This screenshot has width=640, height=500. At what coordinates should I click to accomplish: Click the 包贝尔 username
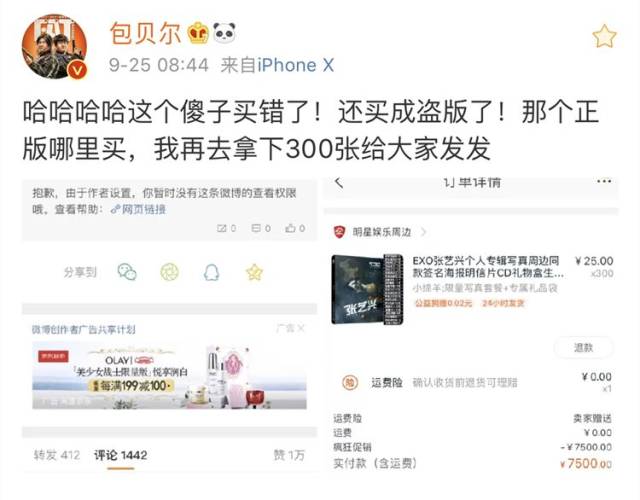coord(145,33)
